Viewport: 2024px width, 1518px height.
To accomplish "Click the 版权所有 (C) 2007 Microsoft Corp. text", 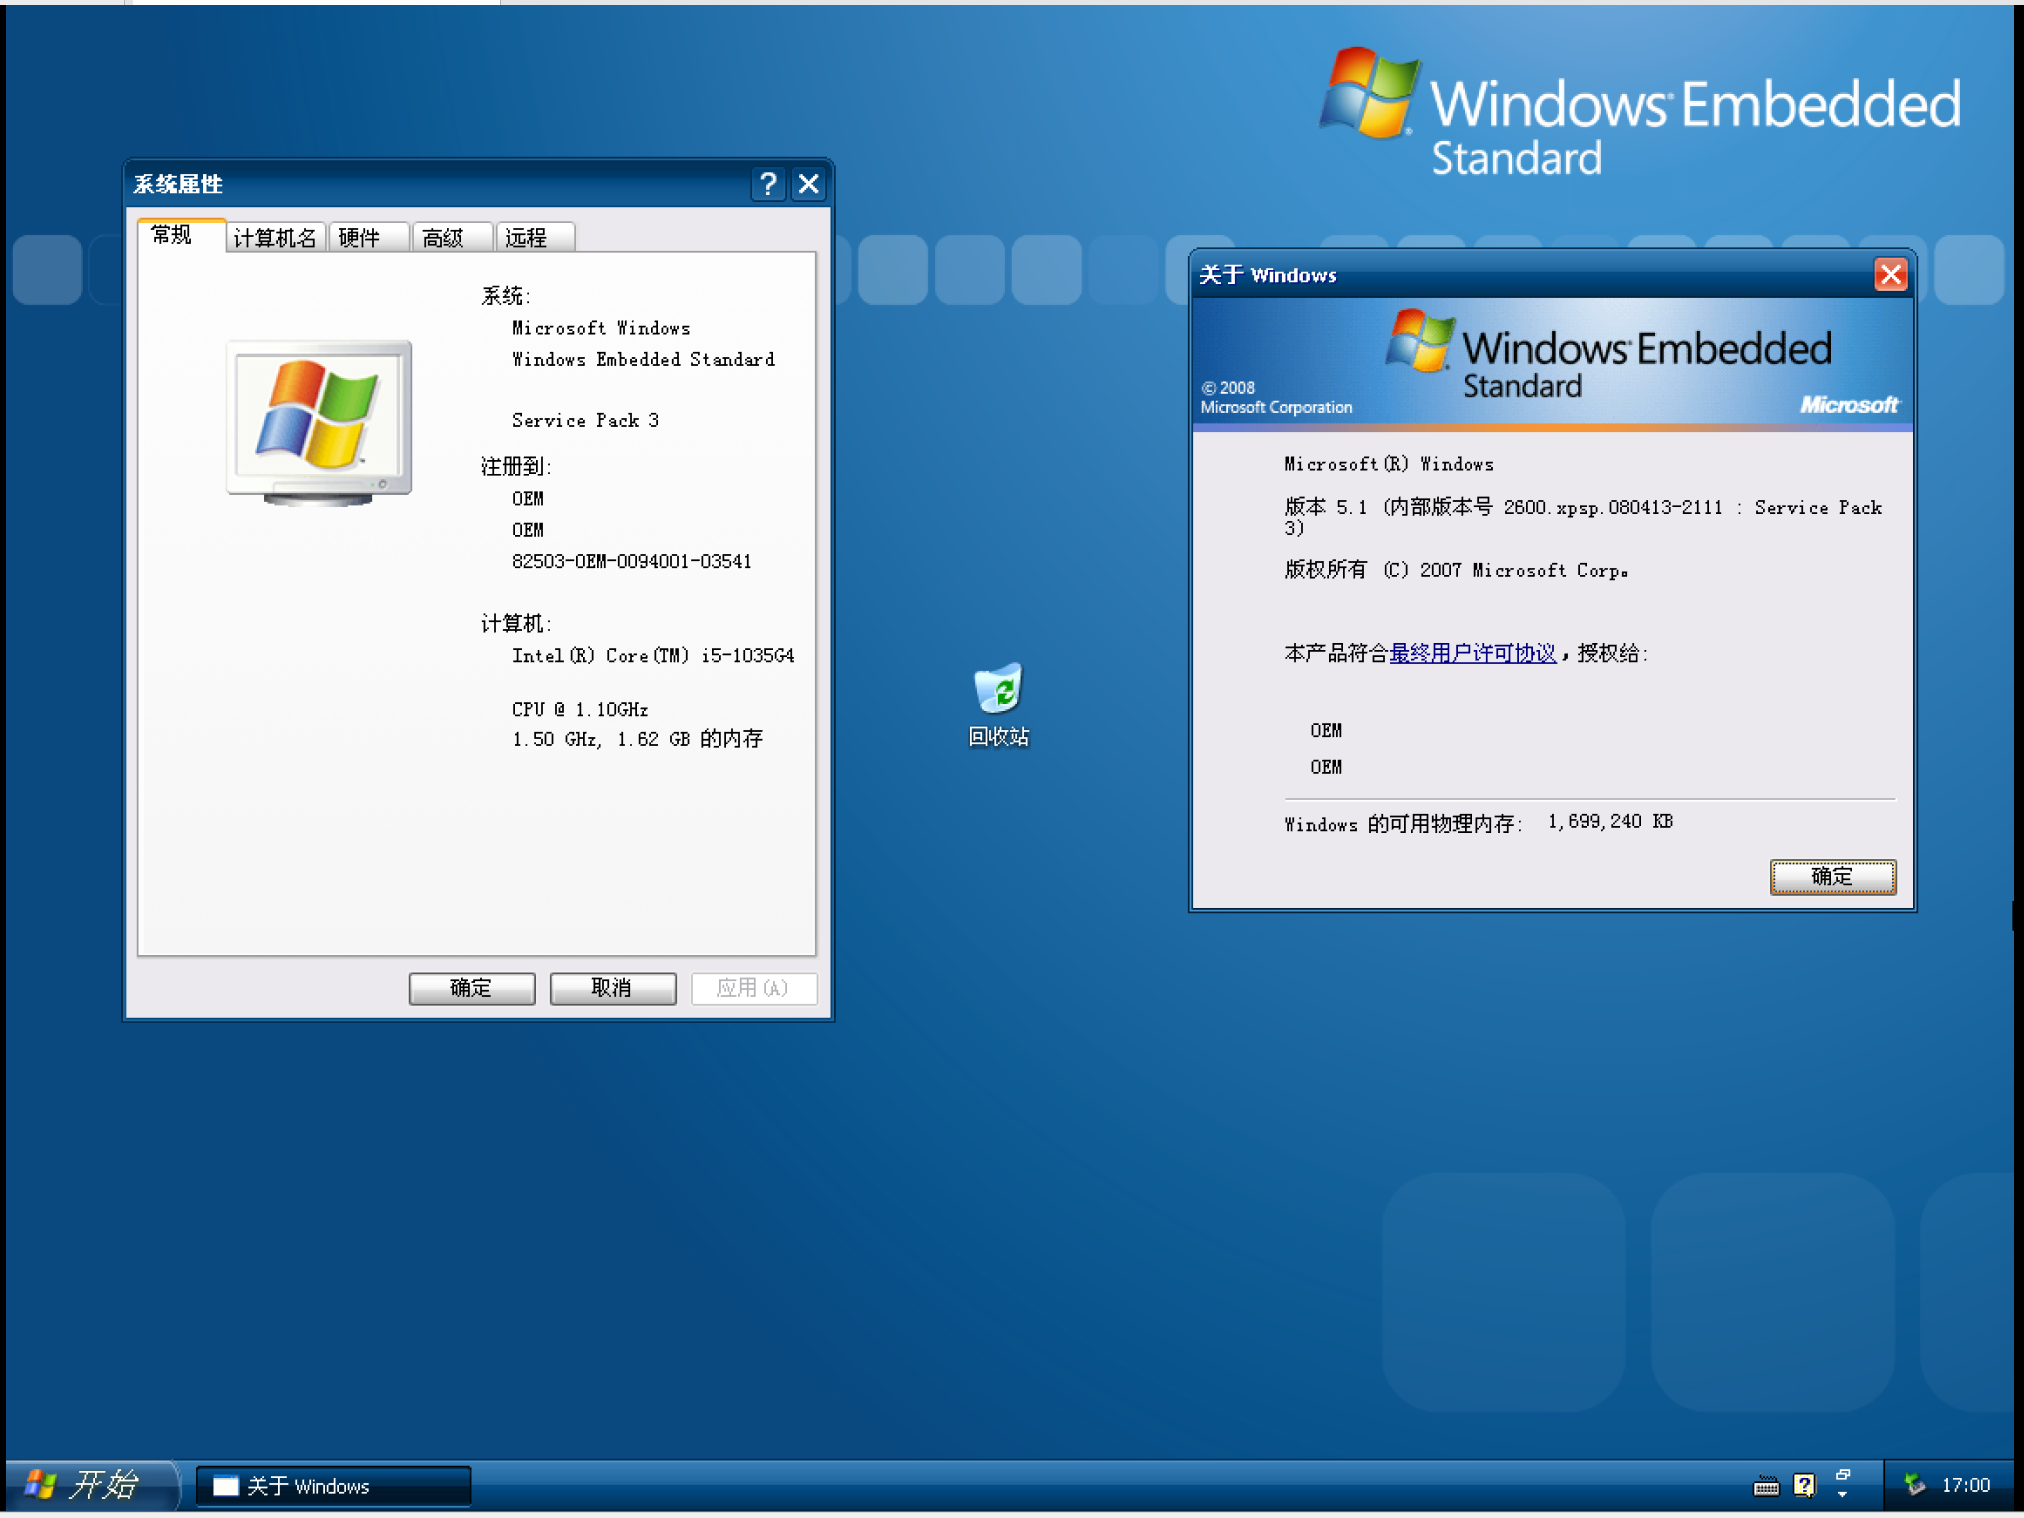I will tap(1456, 570).
